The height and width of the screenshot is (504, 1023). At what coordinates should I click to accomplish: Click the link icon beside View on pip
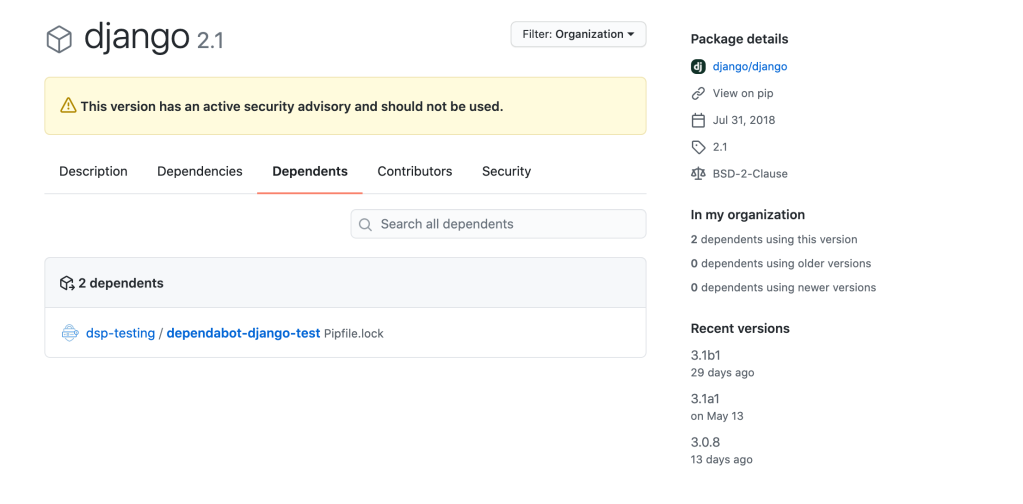[698, 93]
